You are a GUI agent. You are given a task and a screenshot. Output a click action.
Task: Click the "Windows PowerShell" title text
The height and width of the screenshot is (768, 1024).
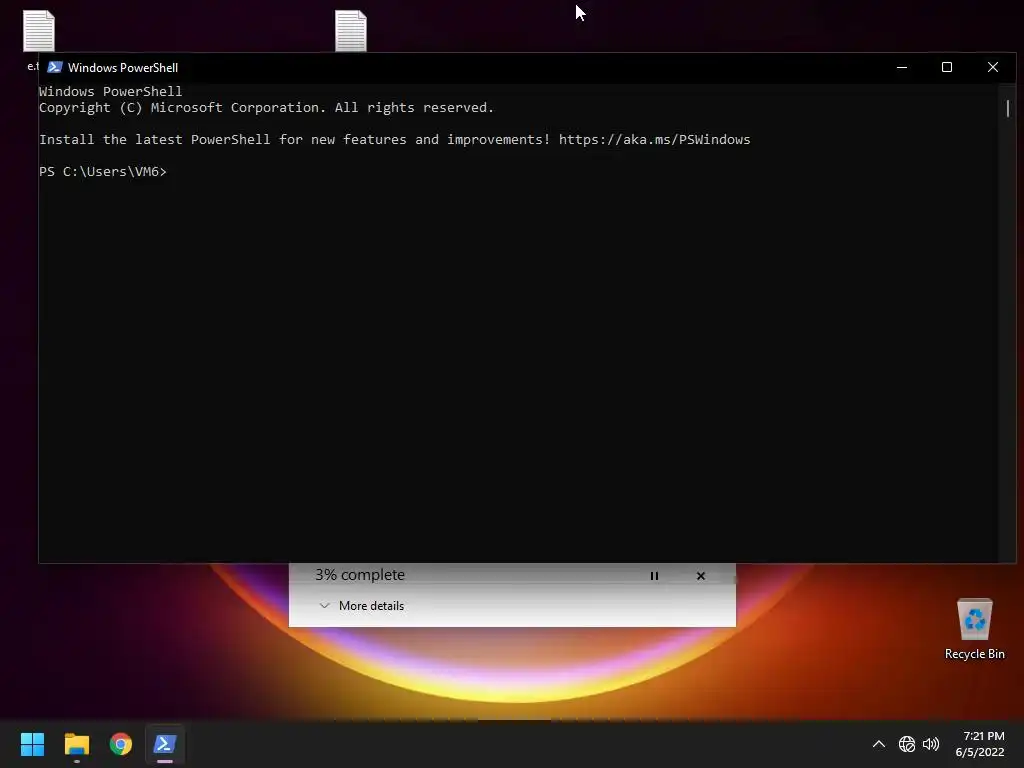point(123,67)
